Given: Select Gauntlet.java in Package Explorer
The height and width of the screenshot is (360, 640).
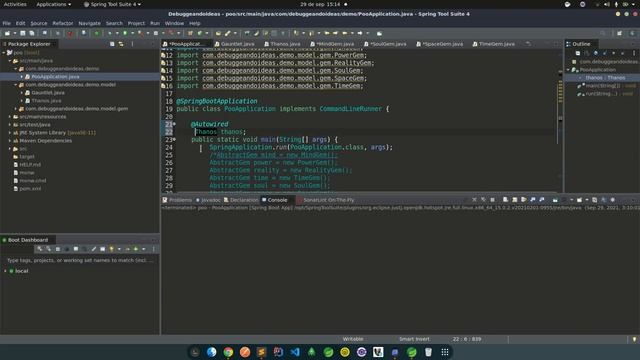Looking at the screenshot, I should click(x=48, y=93).
